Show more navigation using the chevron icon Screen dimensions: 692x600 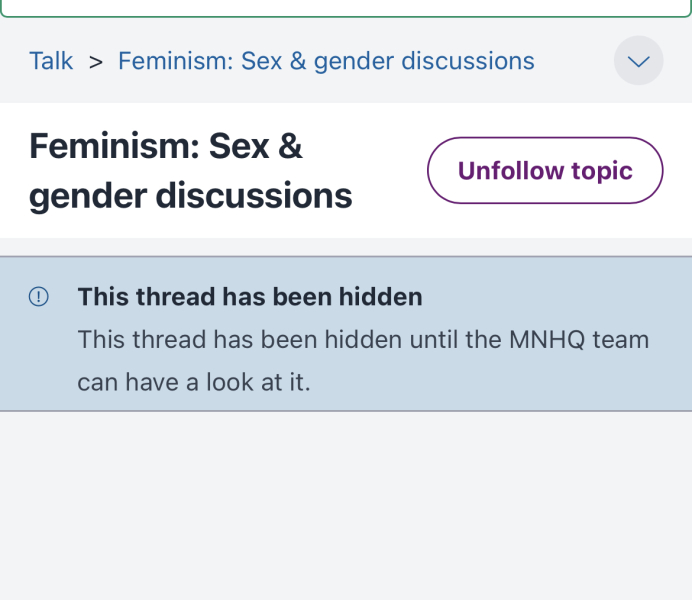click(x=638, y=61)
